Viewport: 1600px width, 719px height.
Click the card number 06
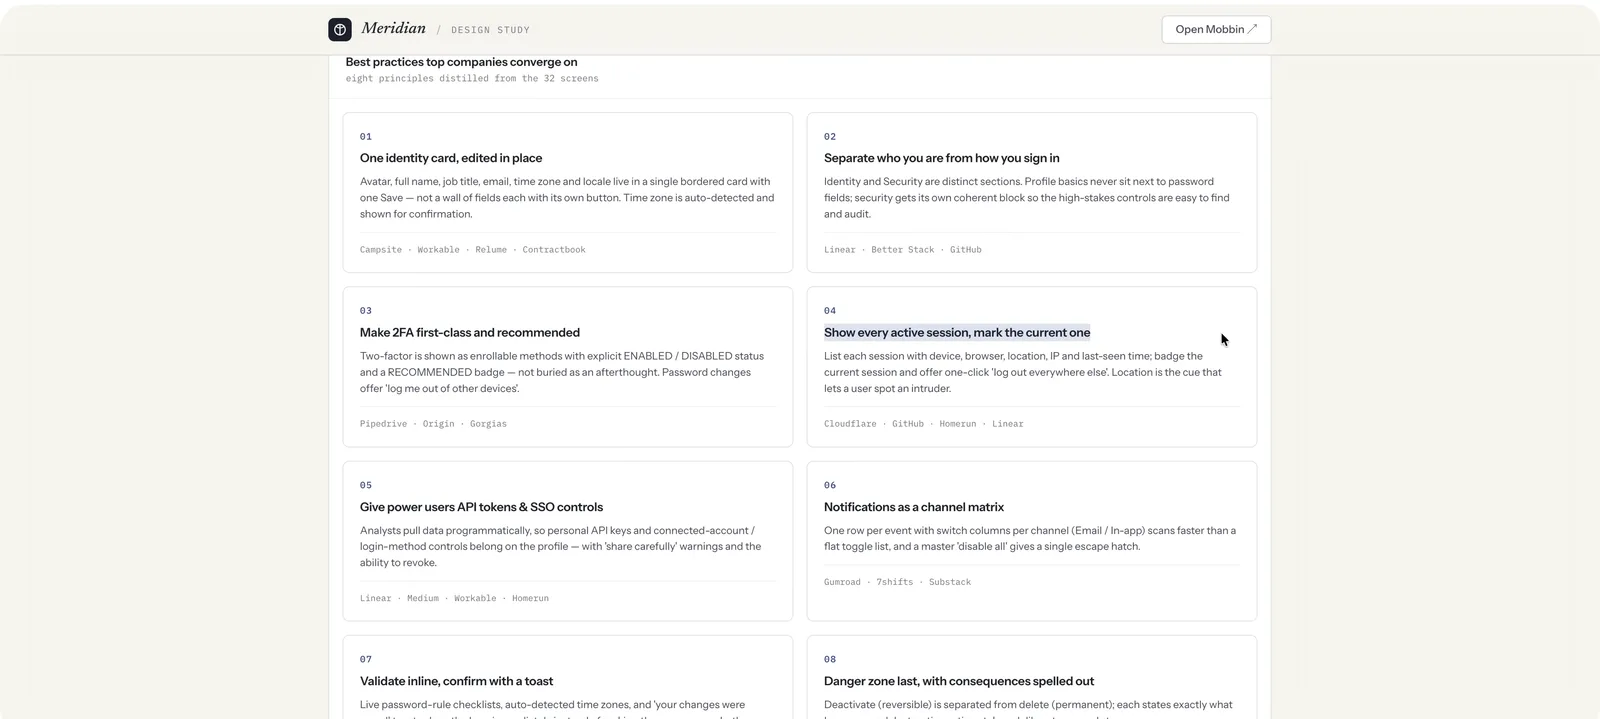[830, 485]
